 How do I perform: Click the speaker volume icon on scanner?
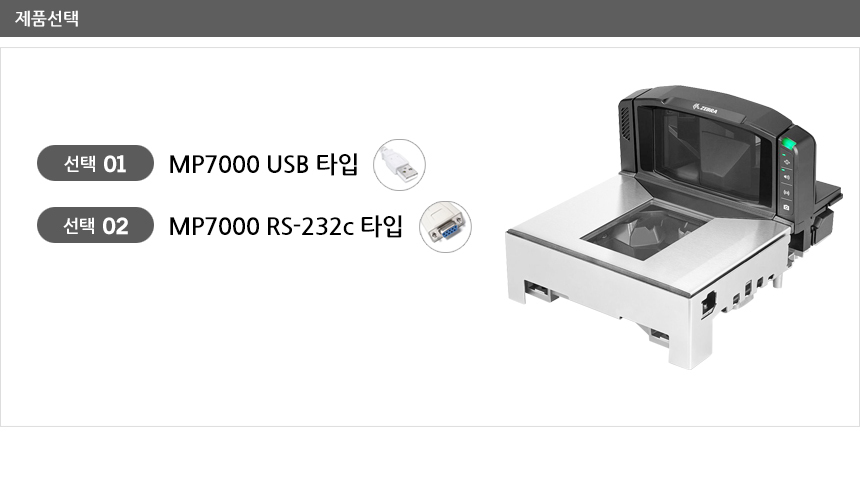(x=787, y=177)
